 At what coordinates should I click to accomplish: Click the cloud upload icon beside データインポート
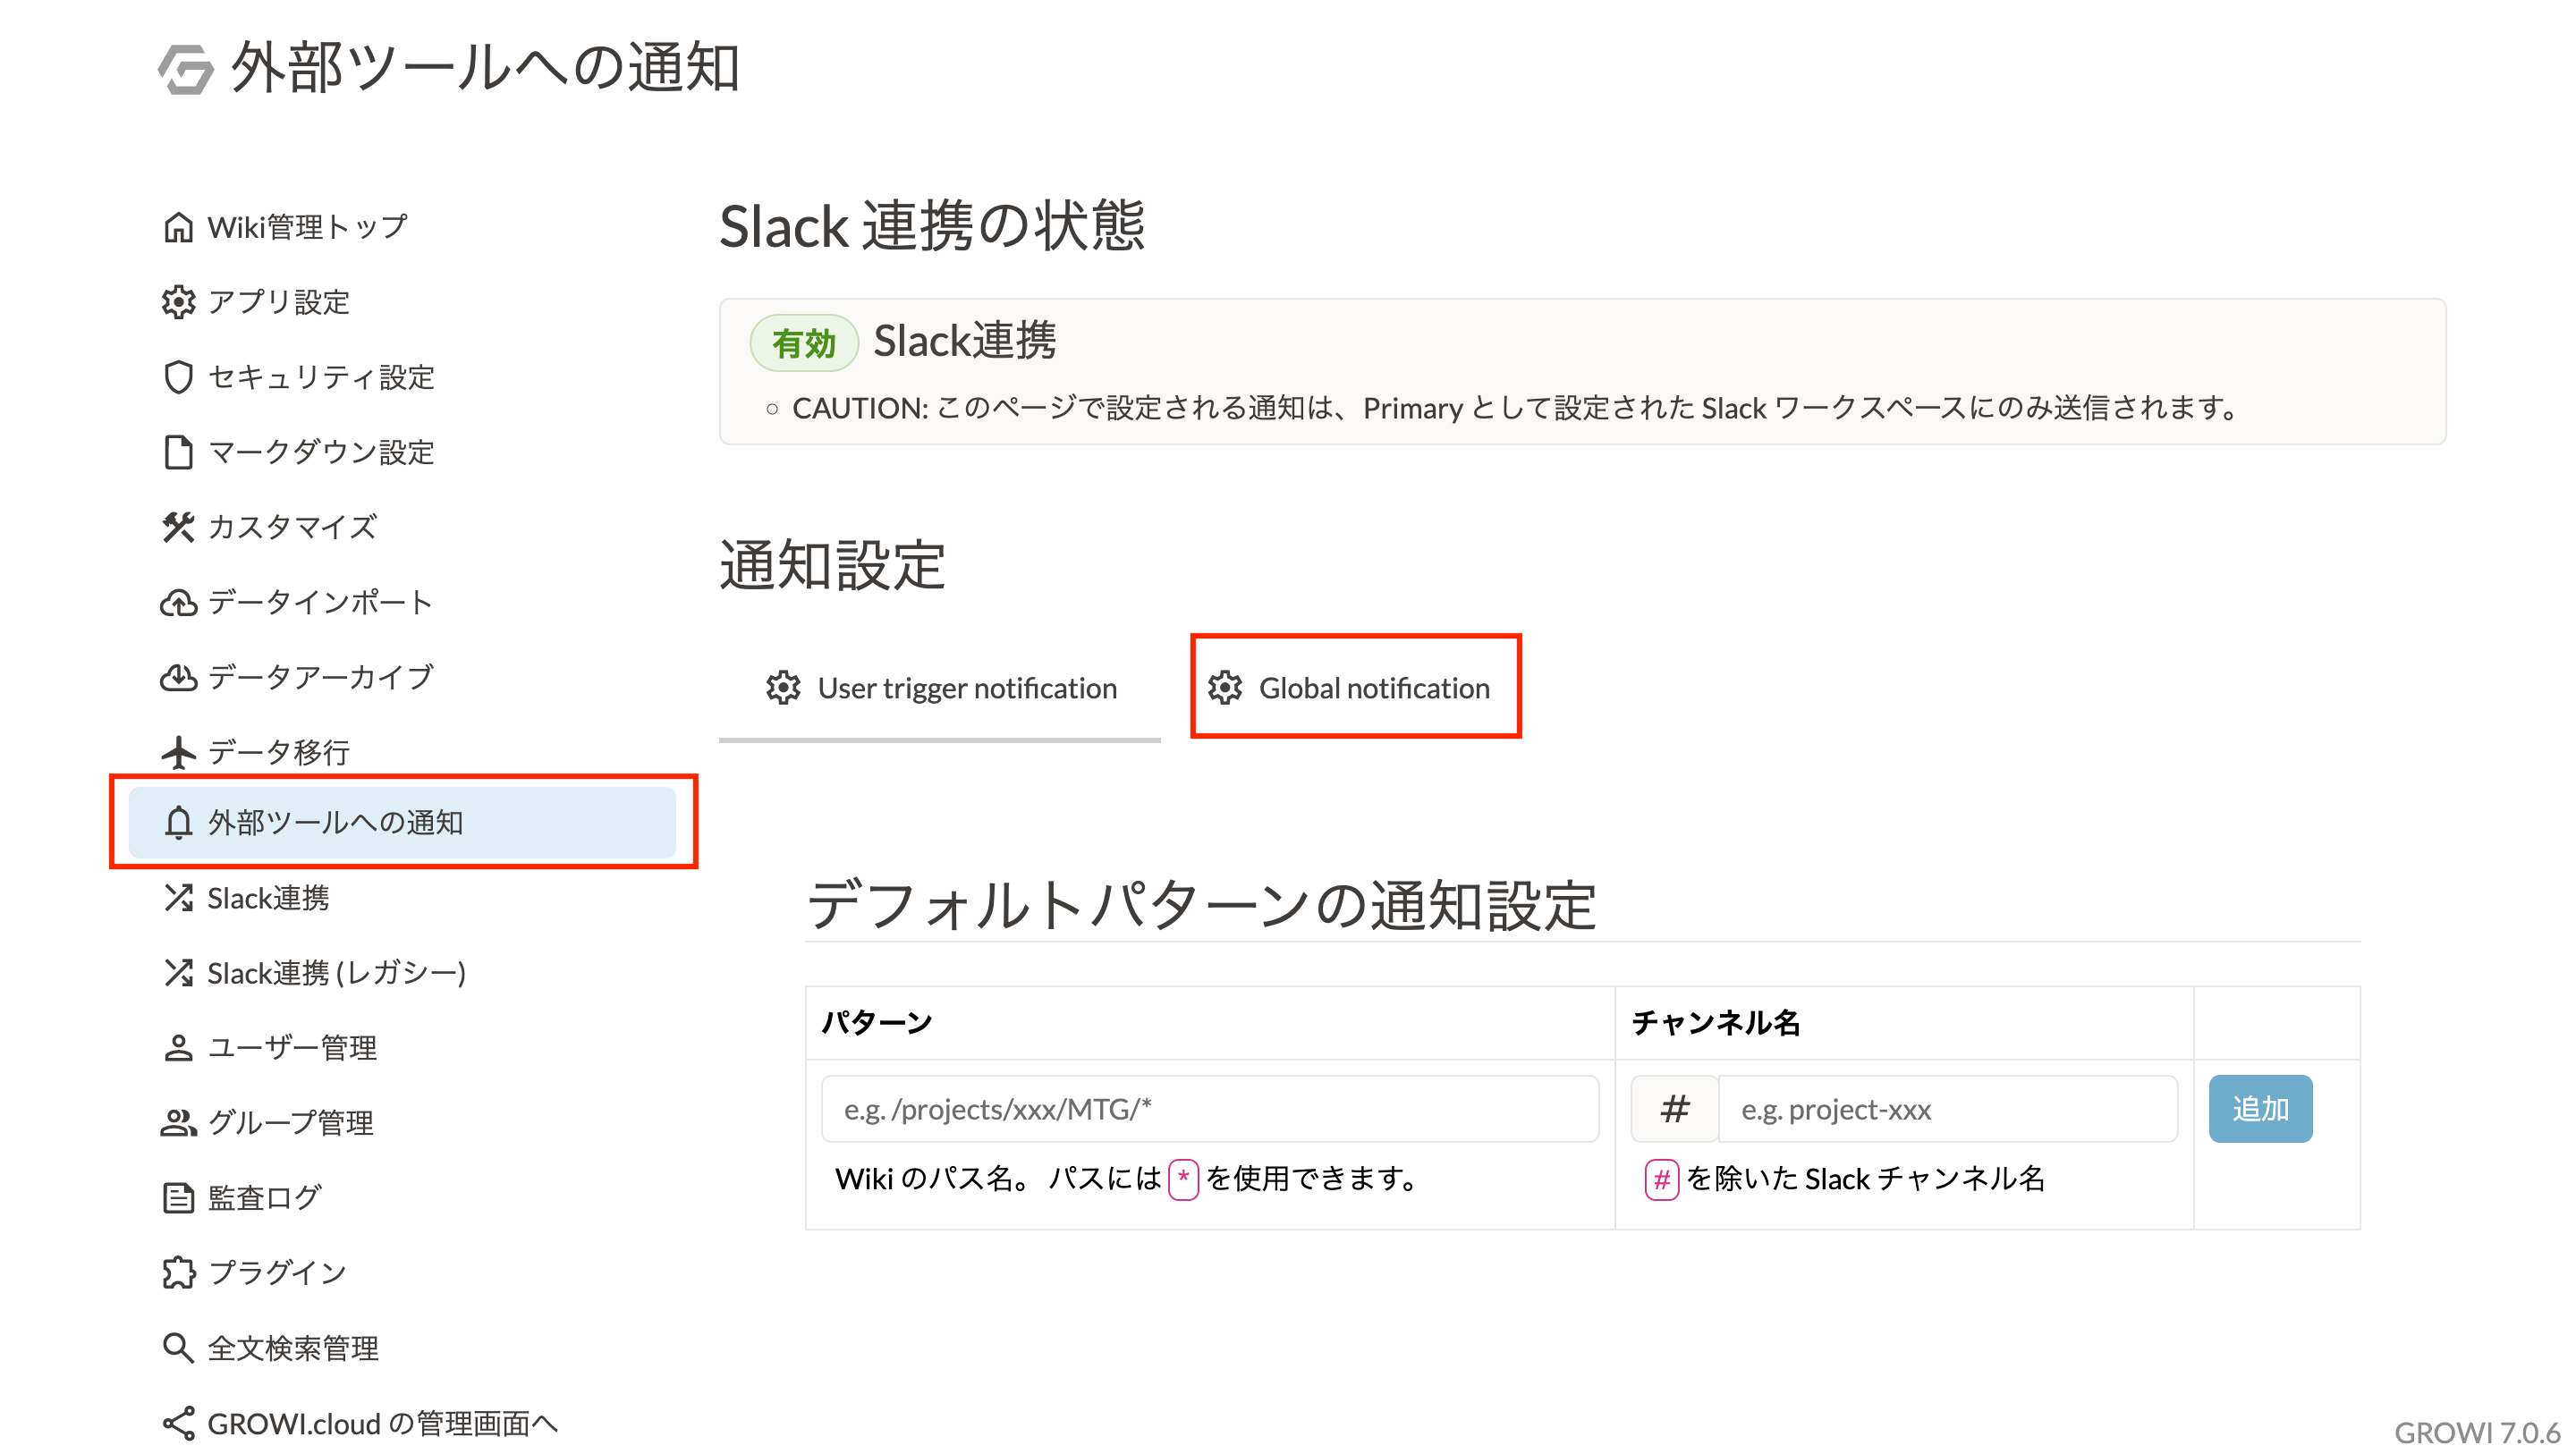(x=178, y=602)
